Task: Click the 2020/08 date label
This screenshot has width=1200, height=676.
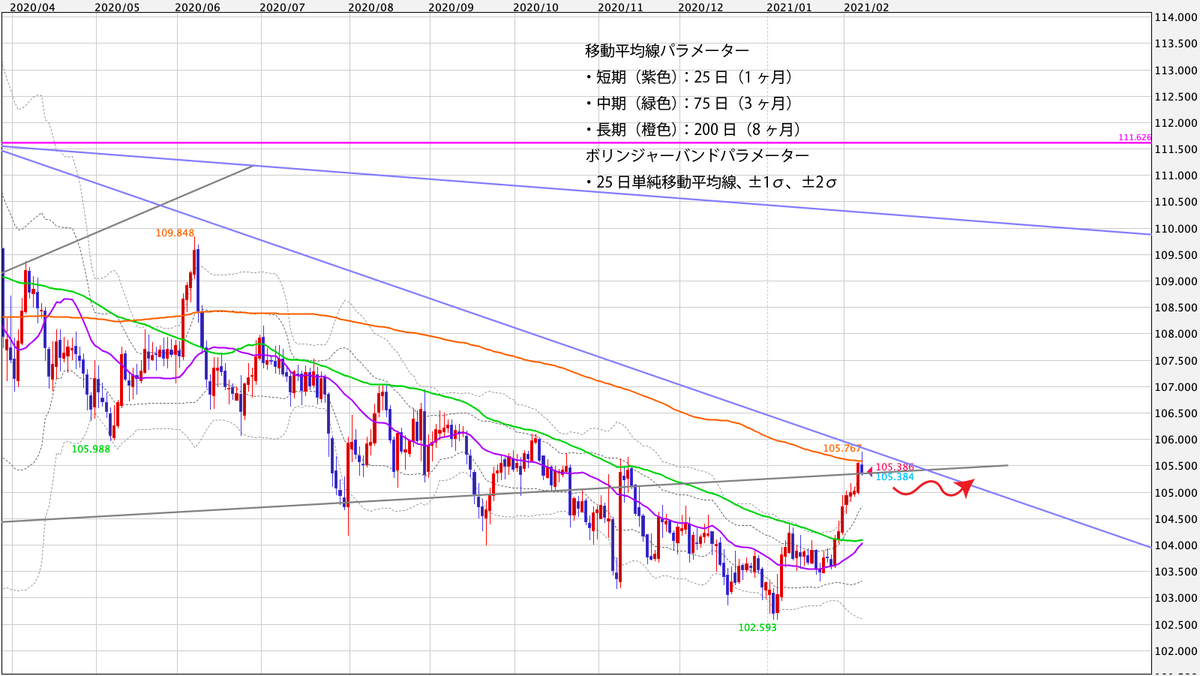Action: (371, 6)
